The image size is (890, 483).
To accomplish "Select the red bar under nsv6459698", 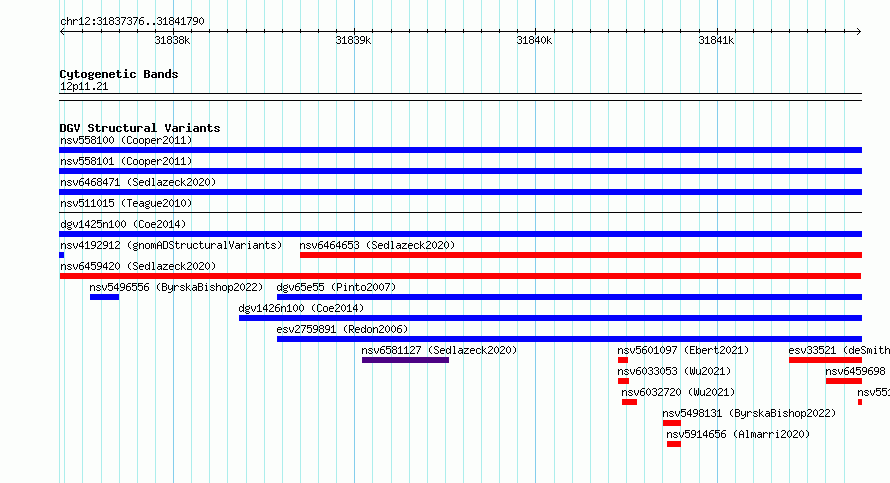I will point(844,381).
